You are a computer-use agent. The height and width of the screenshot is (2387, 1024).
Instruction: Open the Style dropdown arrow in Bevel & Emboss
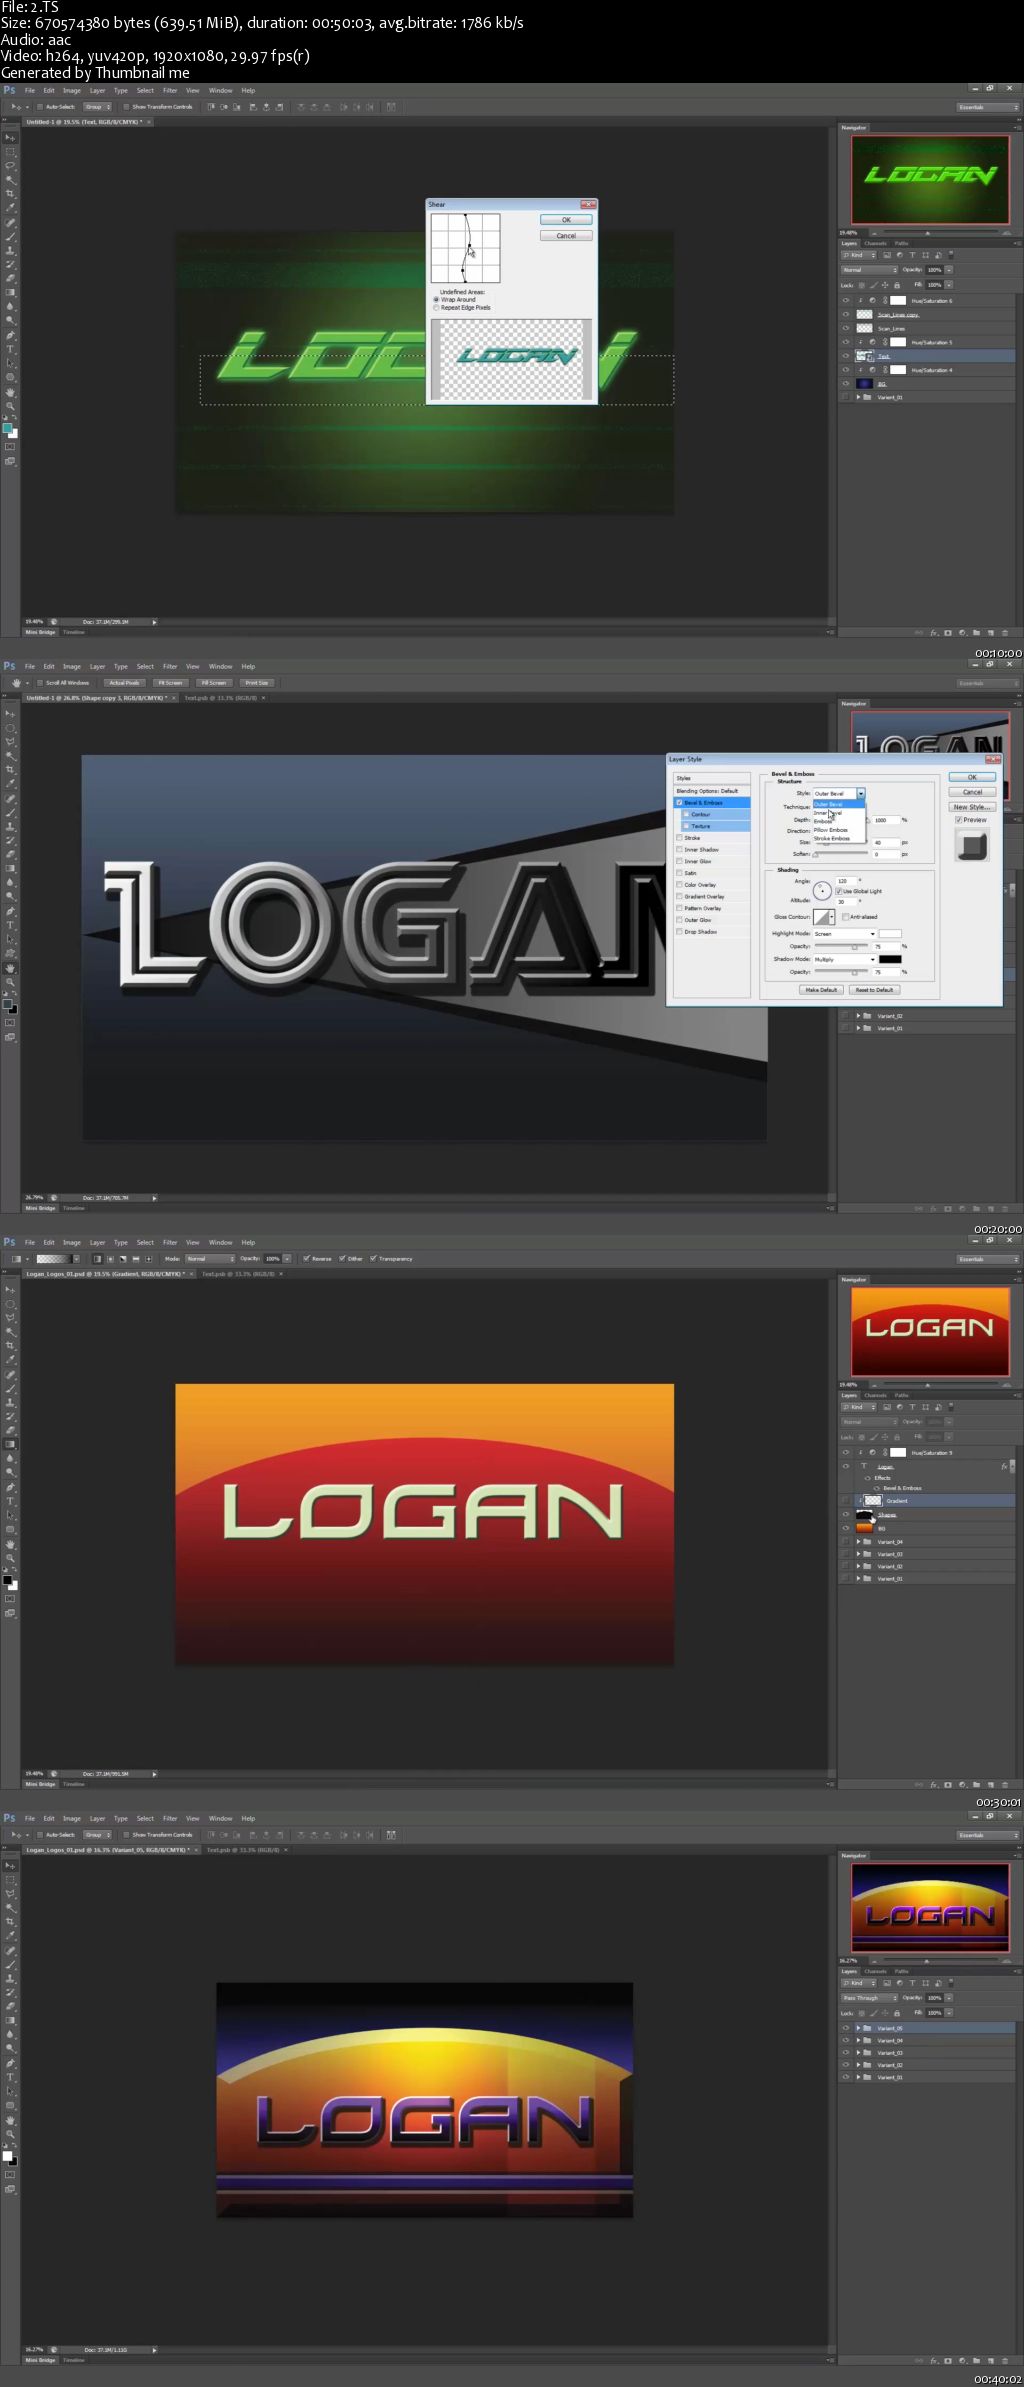click(861, 793)
